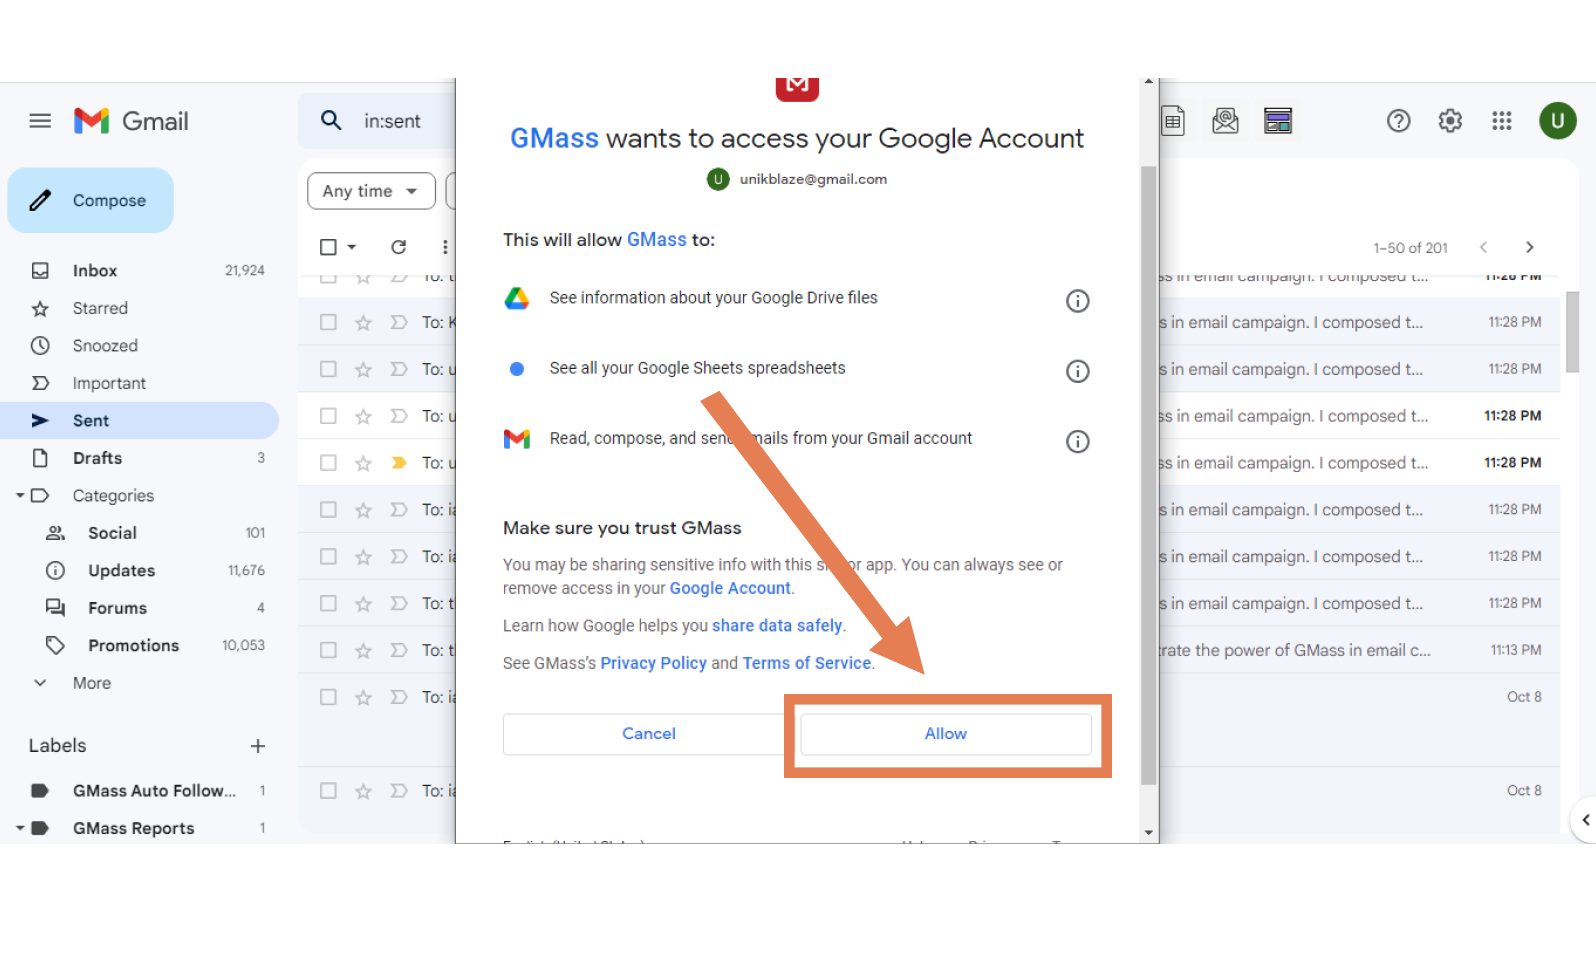1596x980 pixels.
Task: Open GMass Privacy Policy link
Action: click(x=653, y=663)
